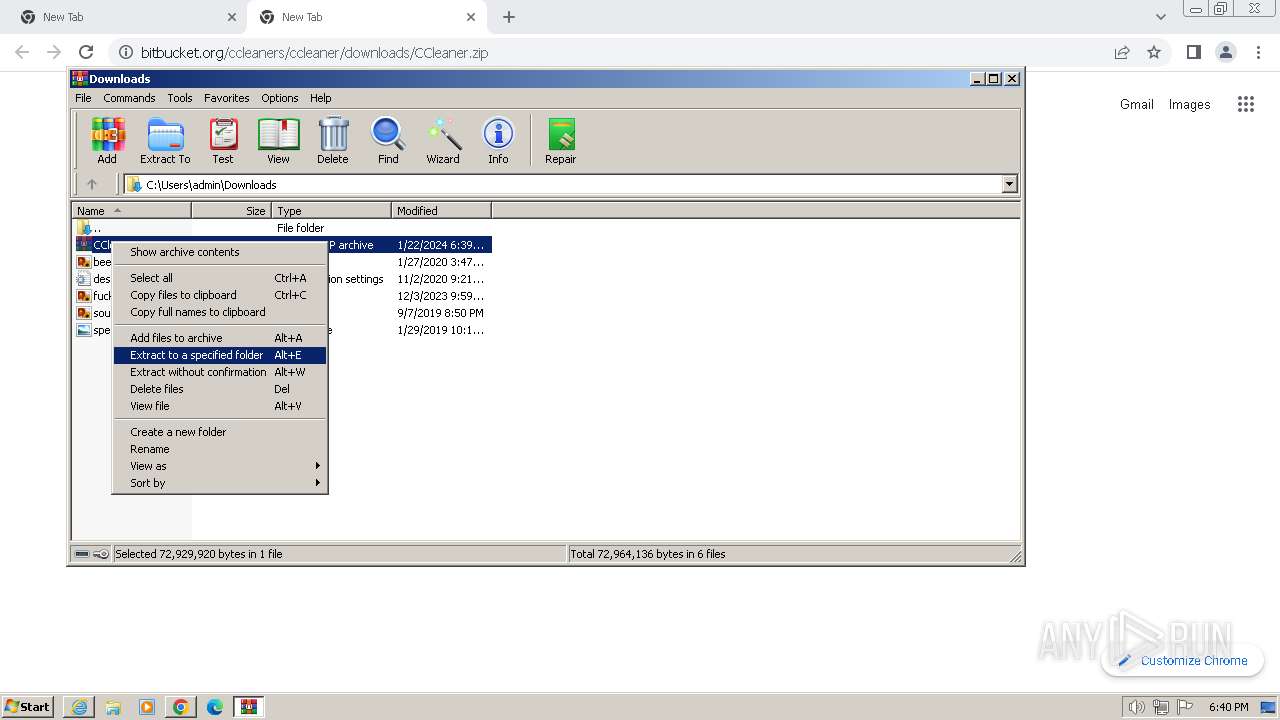Click the key icon in status bar

101,554
